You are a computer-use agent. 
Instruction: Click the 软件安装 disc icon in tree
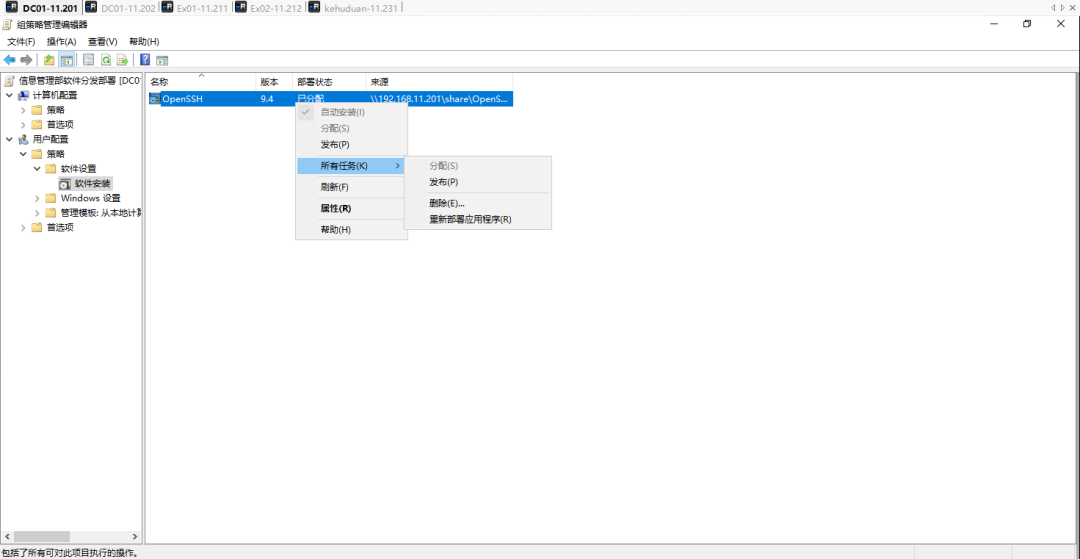[x=65, y=183]
